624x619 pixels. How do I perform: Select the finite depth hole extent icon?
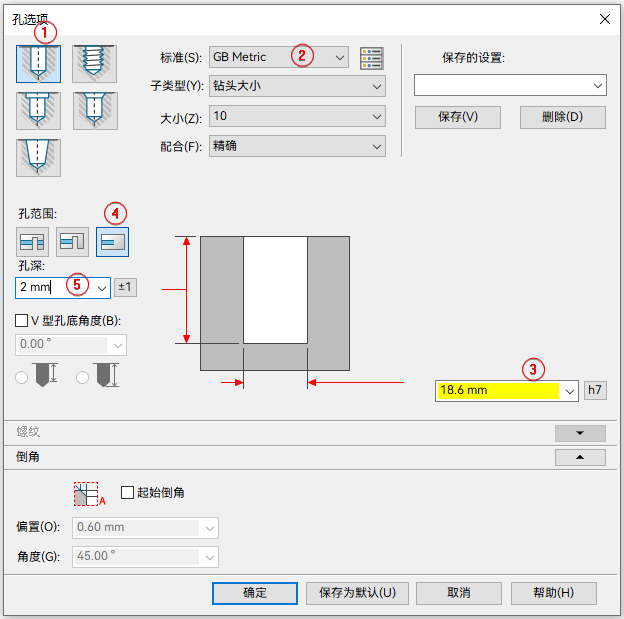pos(112,242)
